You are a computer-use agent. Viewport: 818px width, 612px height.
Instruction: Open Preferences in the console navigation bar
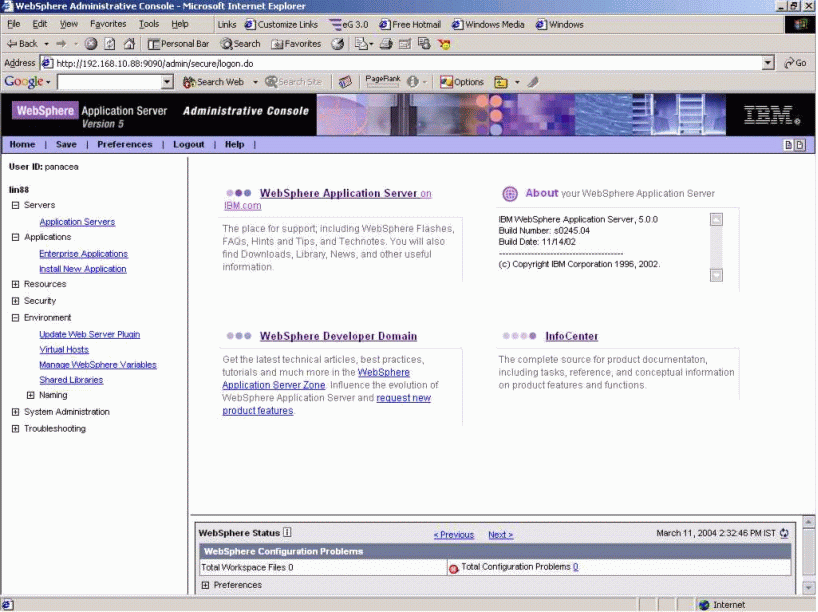pos(125,145)
